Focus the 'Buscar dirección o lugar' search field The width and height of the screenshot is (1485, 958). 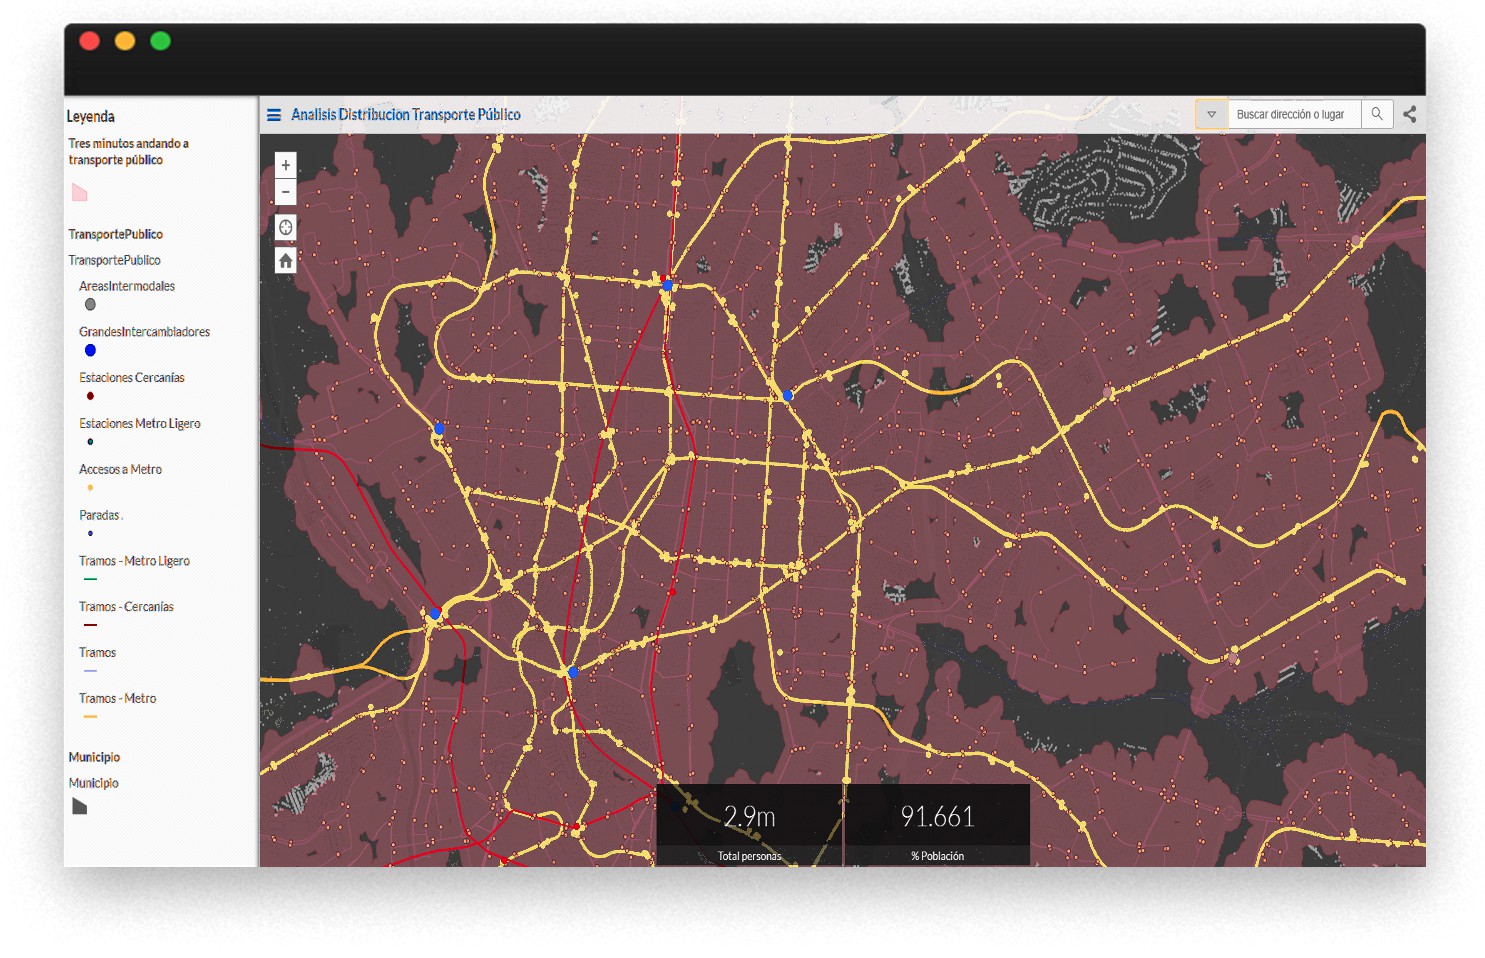point(1293,114)
